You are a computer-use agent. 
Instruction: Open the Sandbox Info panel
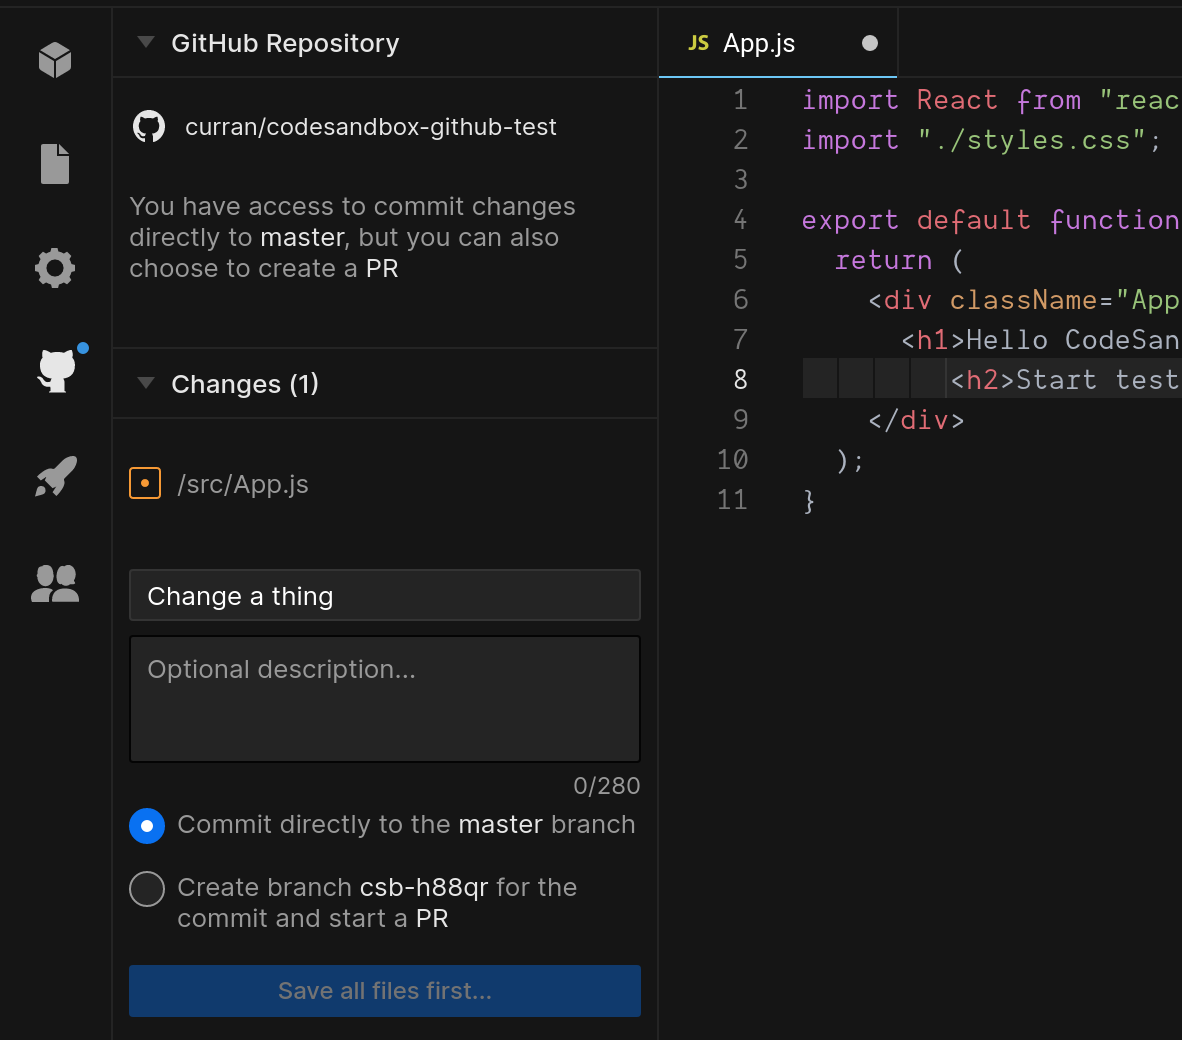(54, 59)
